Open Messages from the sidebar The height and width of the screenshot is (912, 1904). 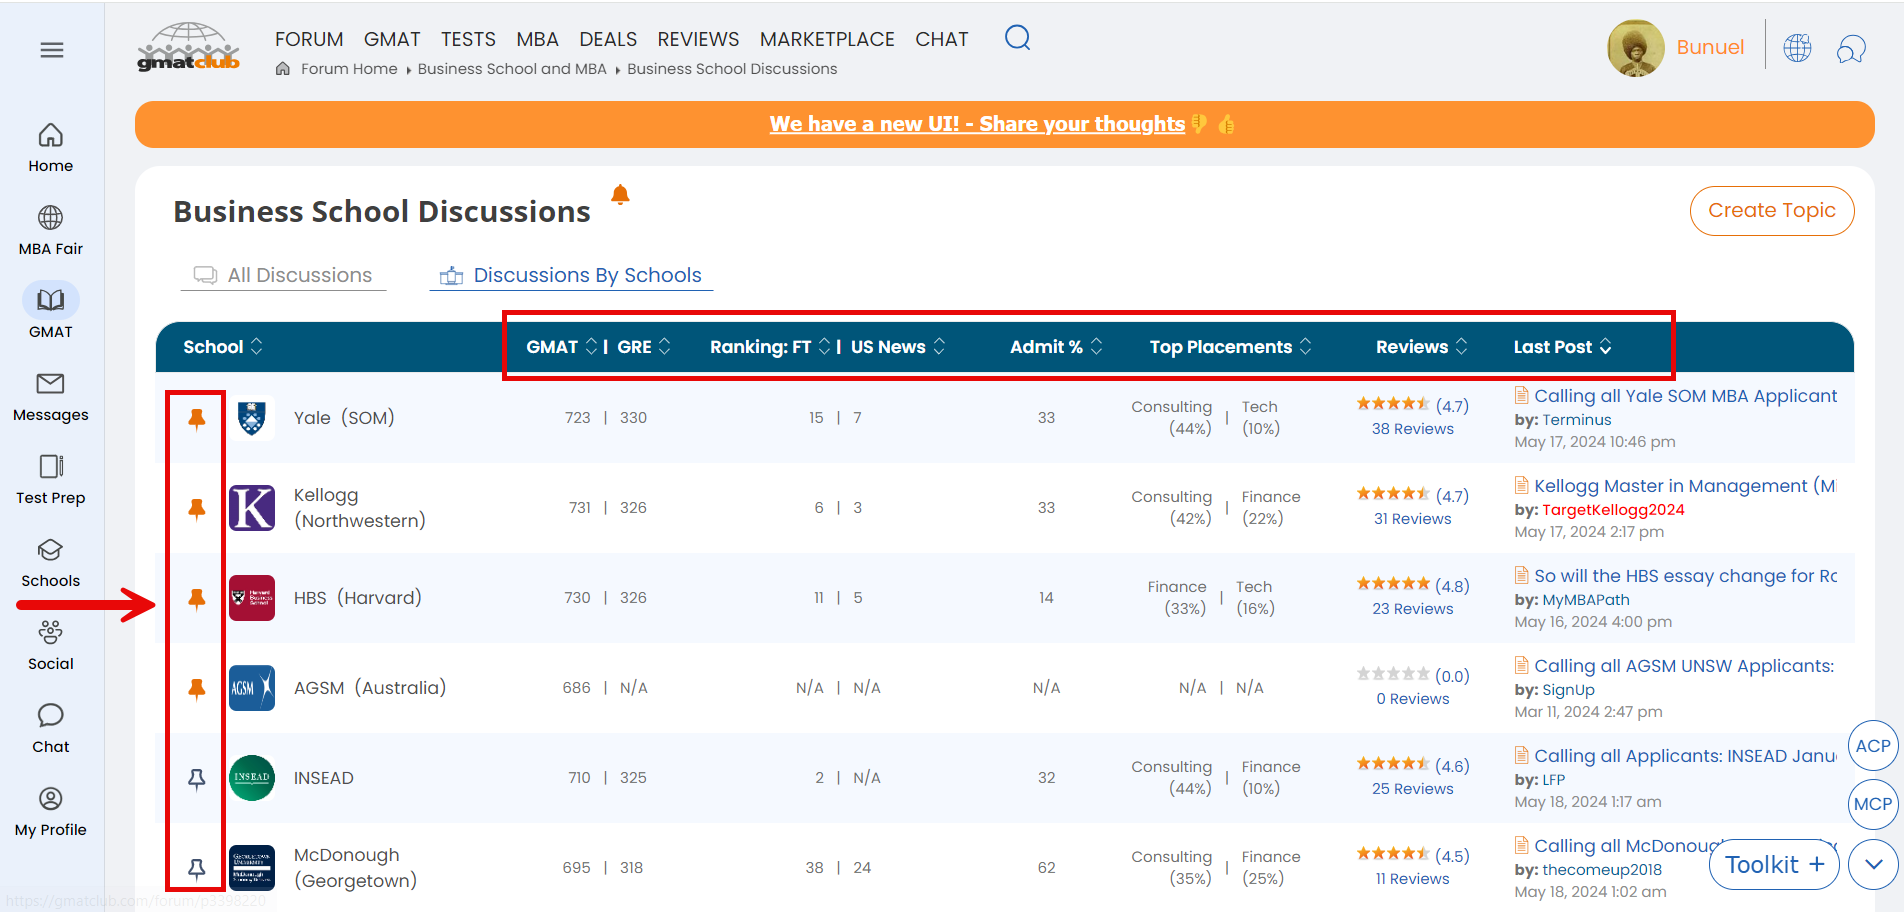click(x=51, y=384)
